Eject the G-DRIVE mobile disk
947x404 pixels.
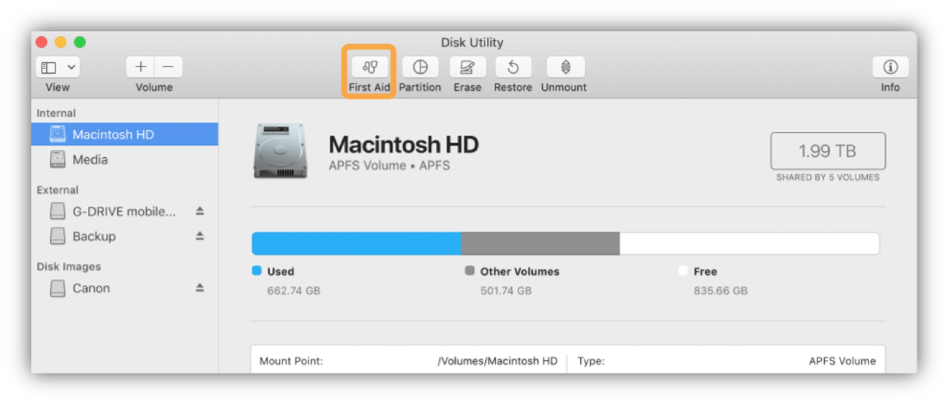point(199,211)
